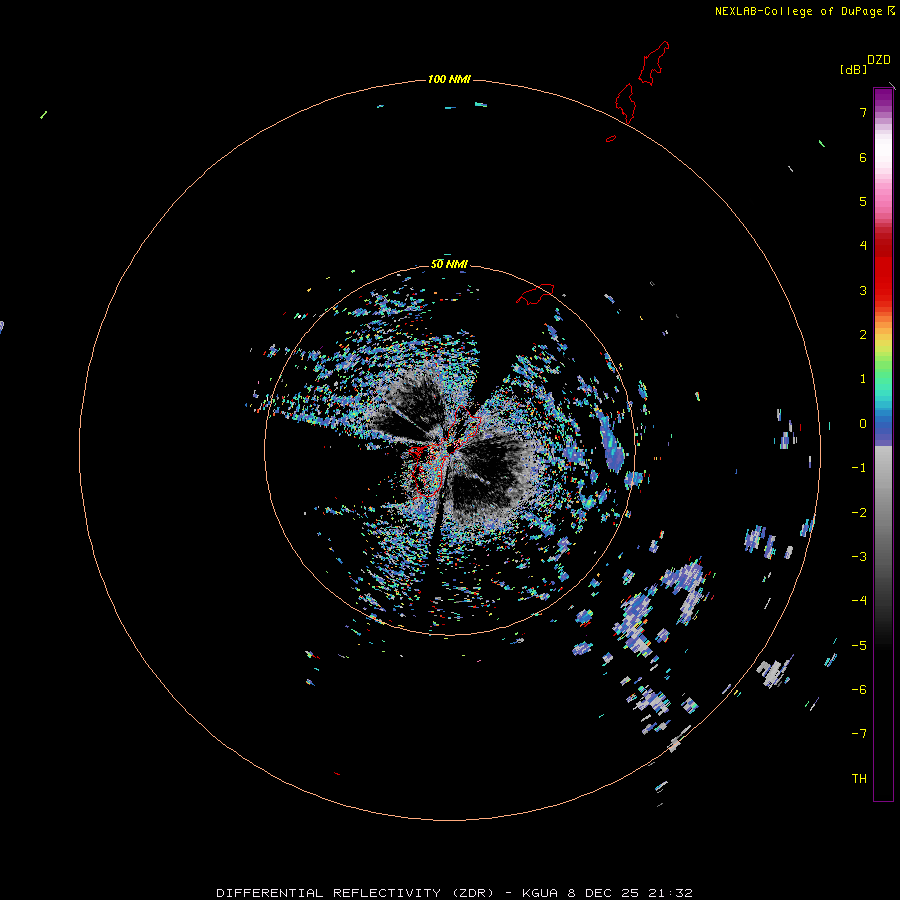This screenshot has width=900, height=900.
Task: Click the 3 value on the color scale
Action: [863, 290]
